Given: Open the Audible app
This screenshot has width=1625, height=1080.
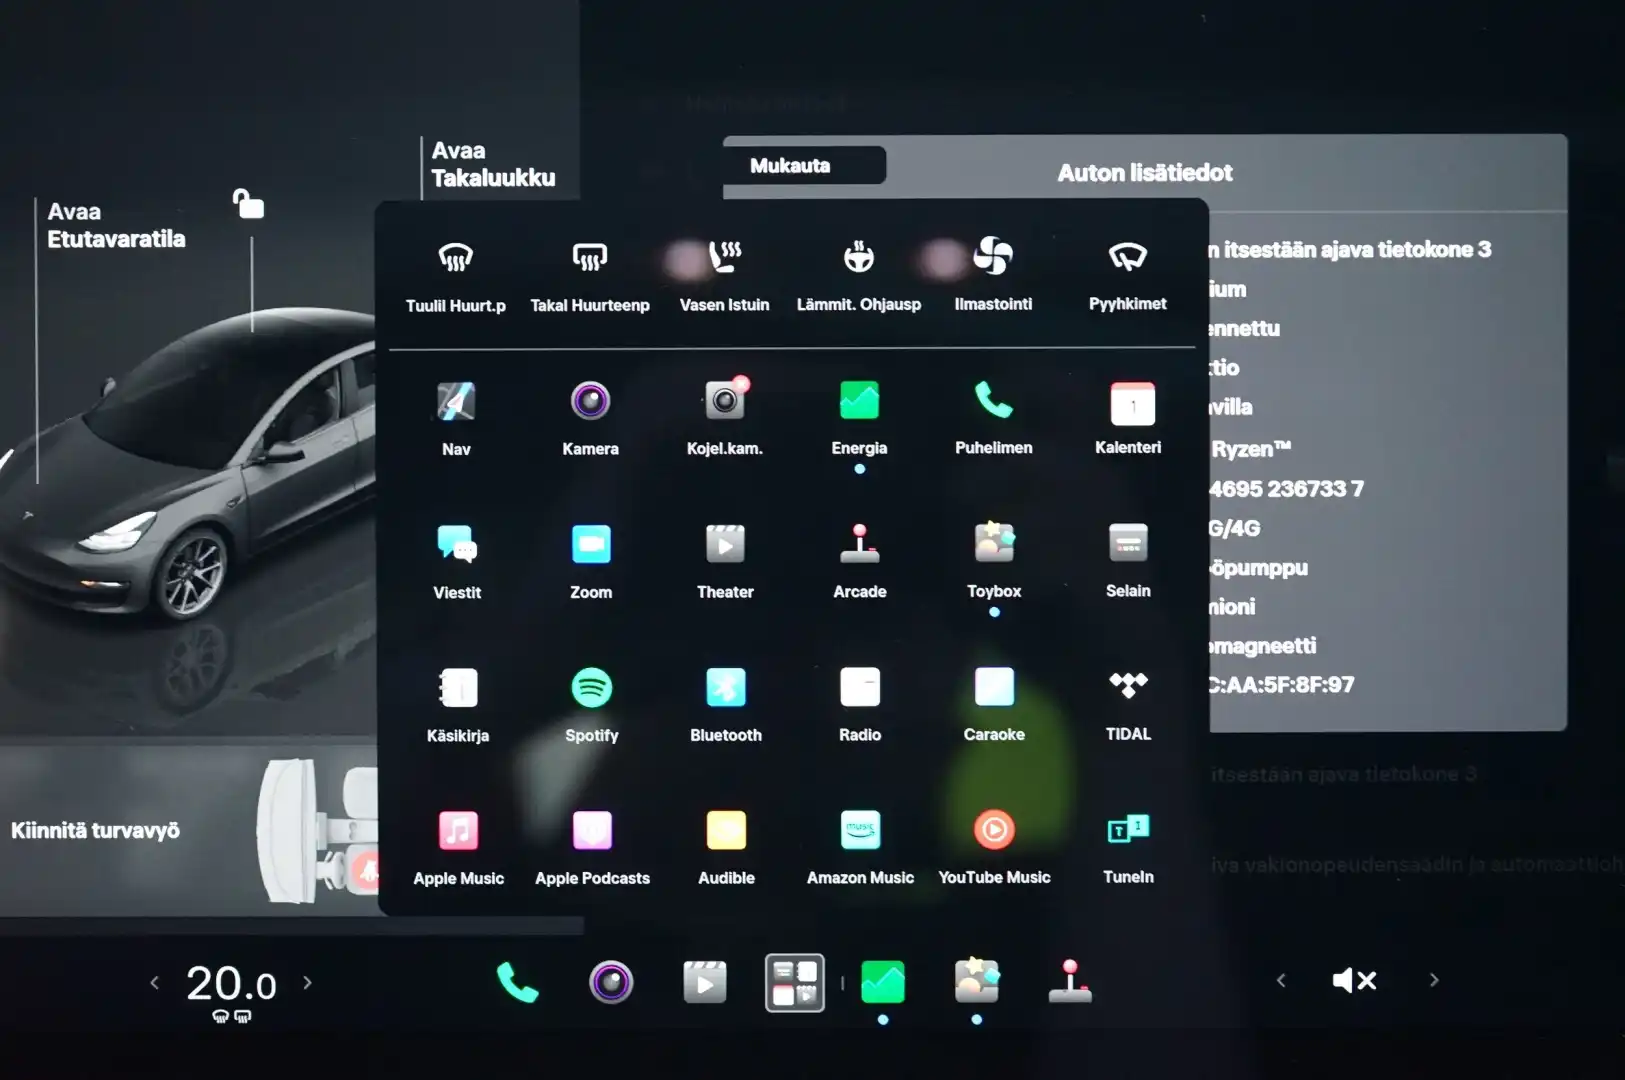Looking at the screenshot, I should (x=726, y=848).
